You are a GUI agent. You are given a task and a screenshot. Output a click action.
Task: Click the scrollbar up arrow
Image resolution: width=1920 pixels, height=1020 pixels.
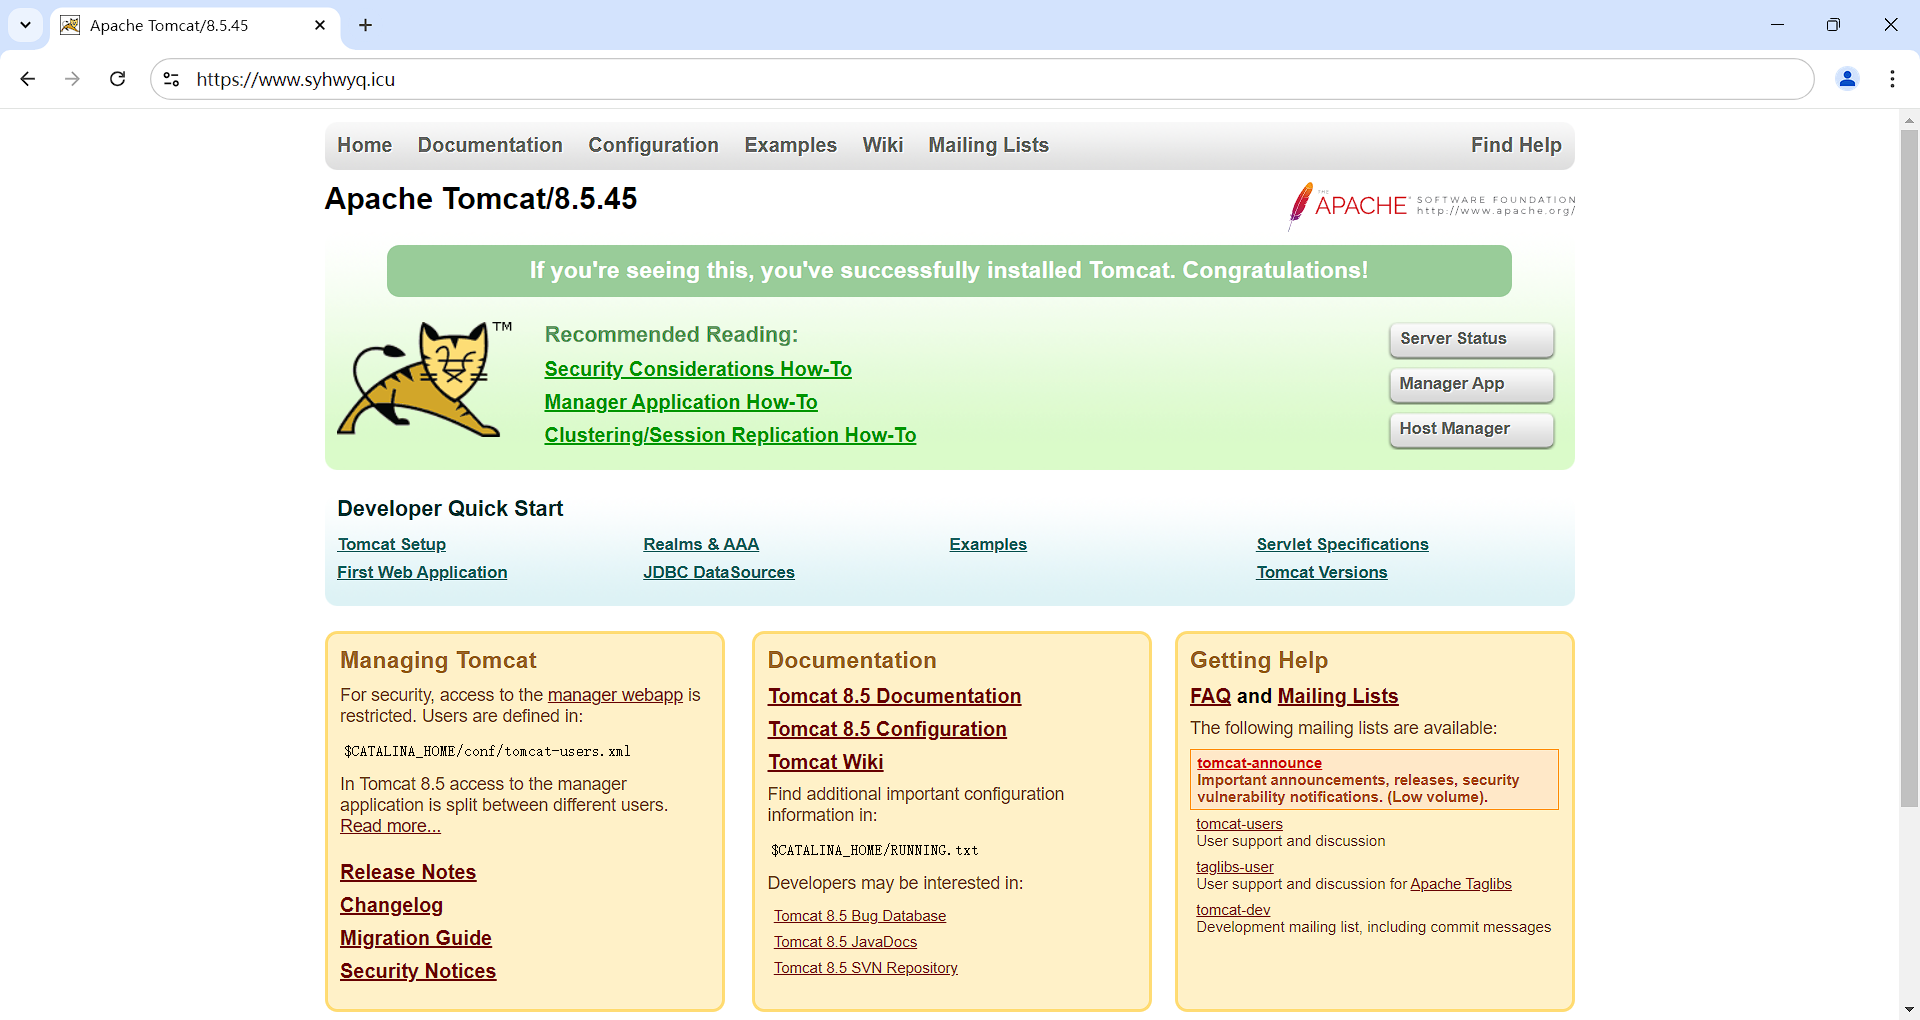point(1909,120)
